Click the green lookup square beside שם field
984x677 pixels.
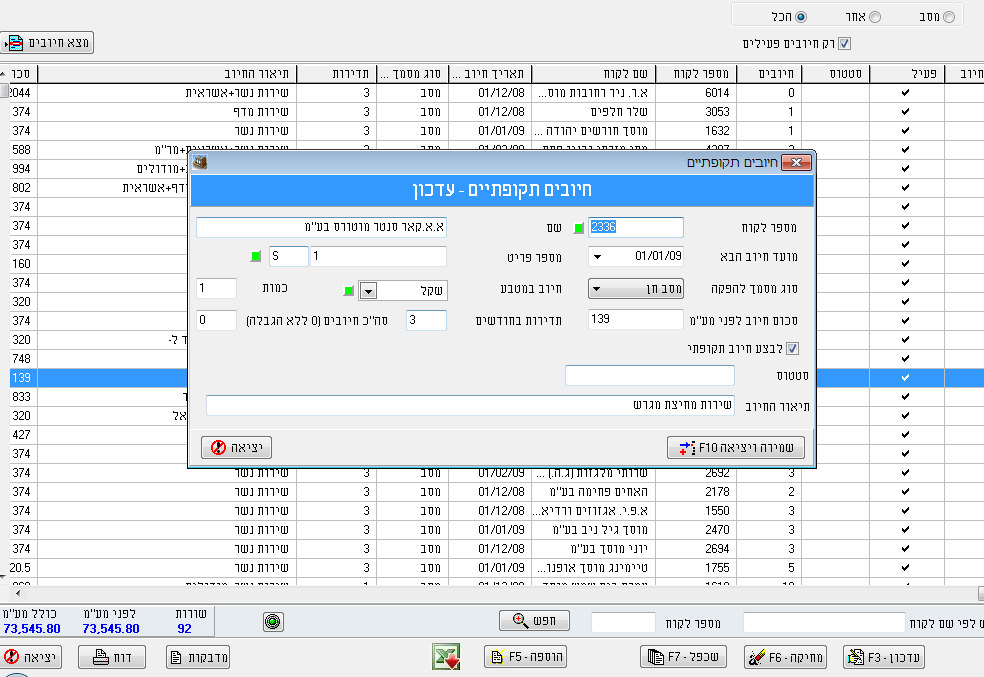coord(579,228)
